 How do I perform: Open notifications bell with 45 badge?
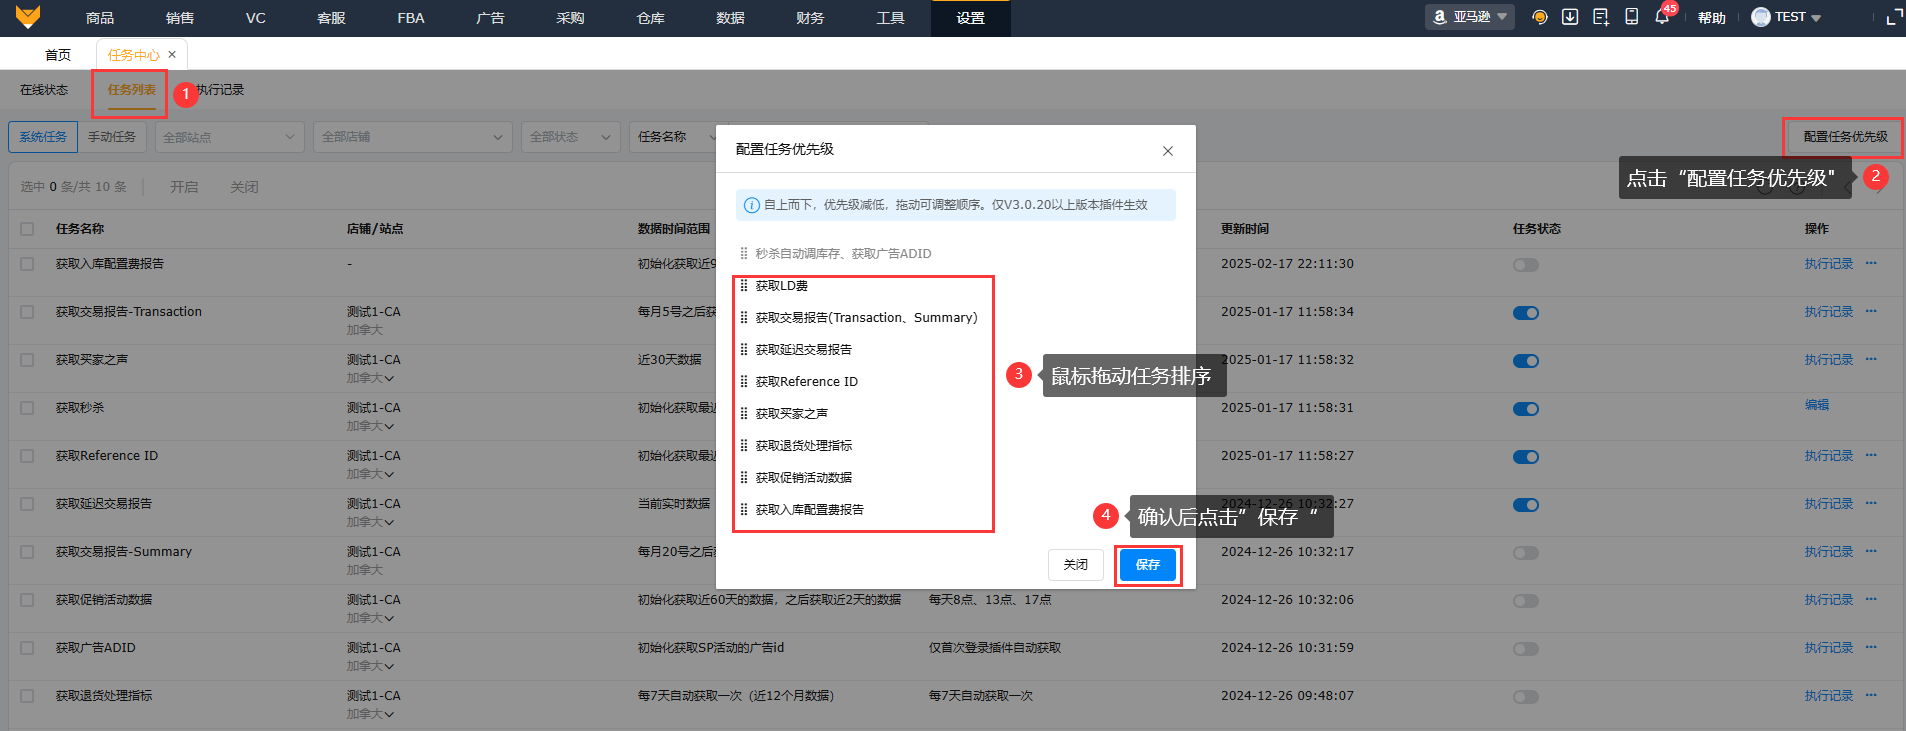pyautogui.click(x=1662, y=17)
